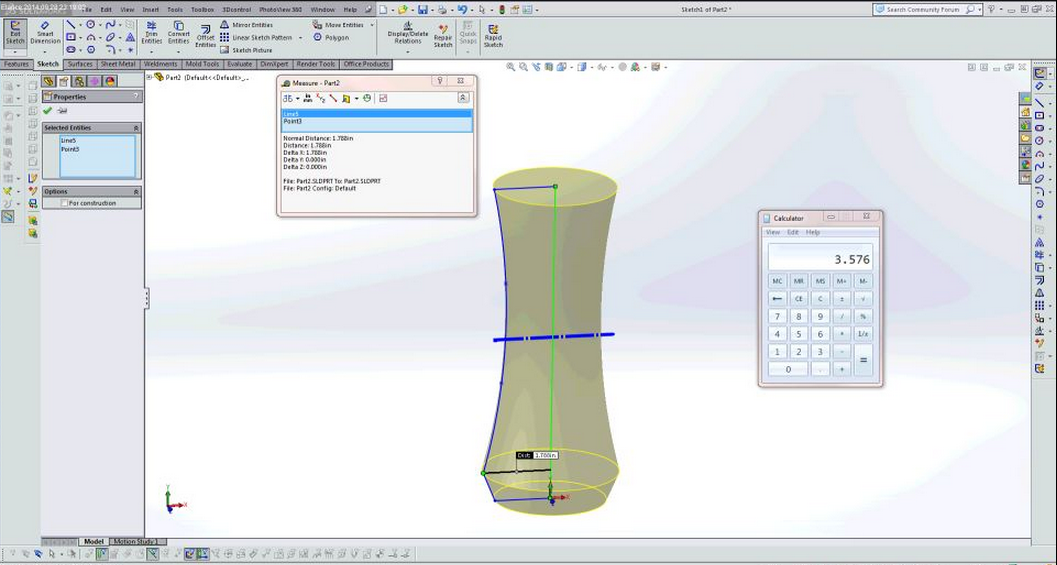The width and height of the screenshot is (1057, 565).
Task: Collapse the Selected Entities section
Action: pos(136,128)
